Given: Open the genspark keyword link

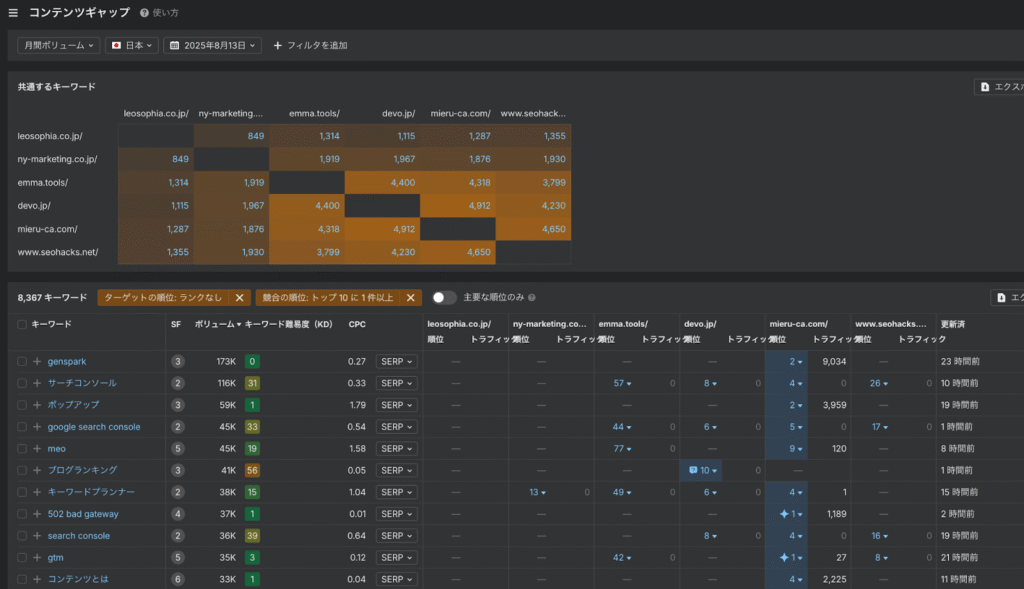Looking at the screenshot, I should [67, 361].
